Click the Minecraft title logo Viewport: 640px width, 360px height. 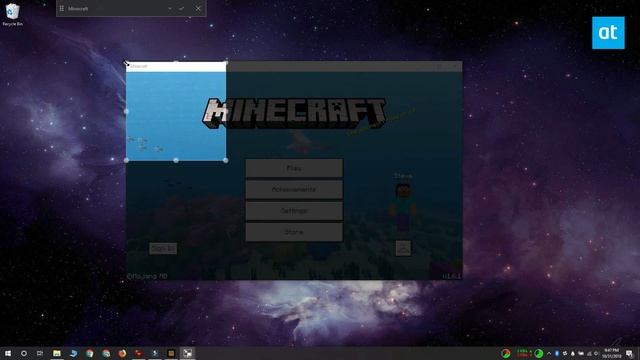294,112
